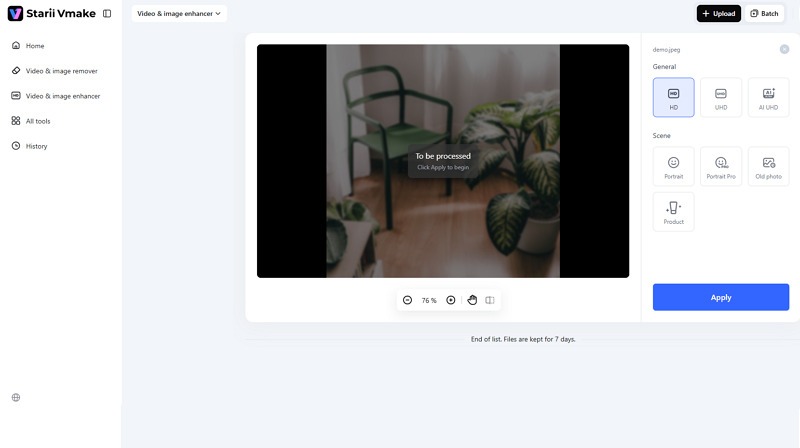800x448 pixels.
Task: Zoom in the preview
Action: point(451,300)
